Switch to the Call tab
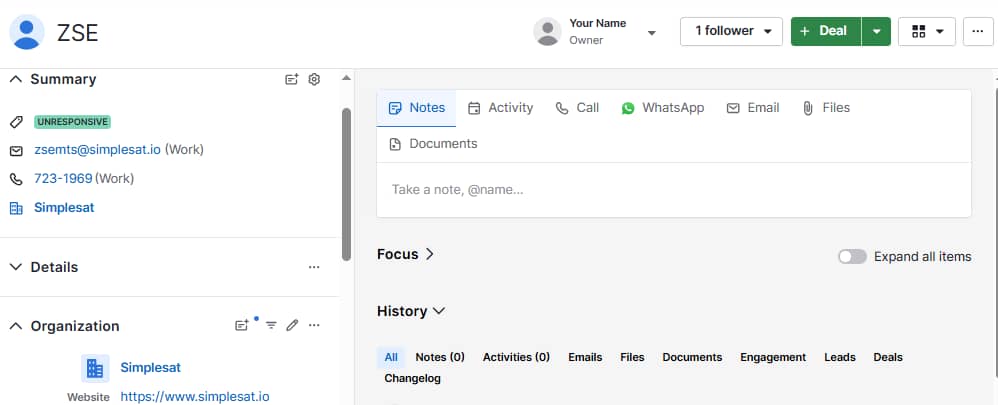 pyautogui.click(x=577, y=108)
